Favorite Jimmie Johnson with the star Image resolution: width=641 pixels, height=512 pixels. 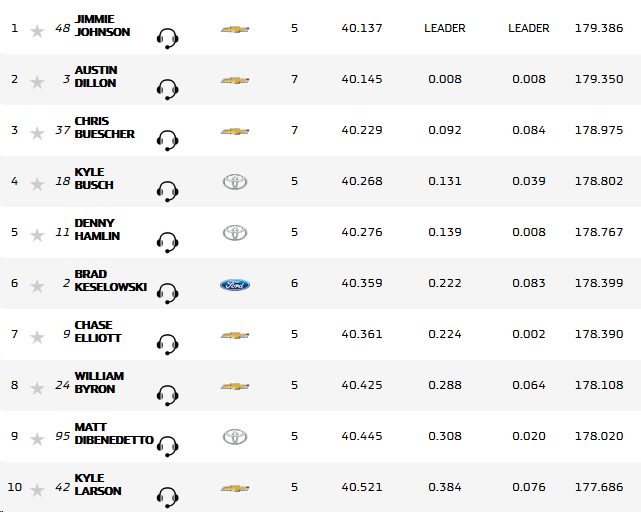pos(37,31)
